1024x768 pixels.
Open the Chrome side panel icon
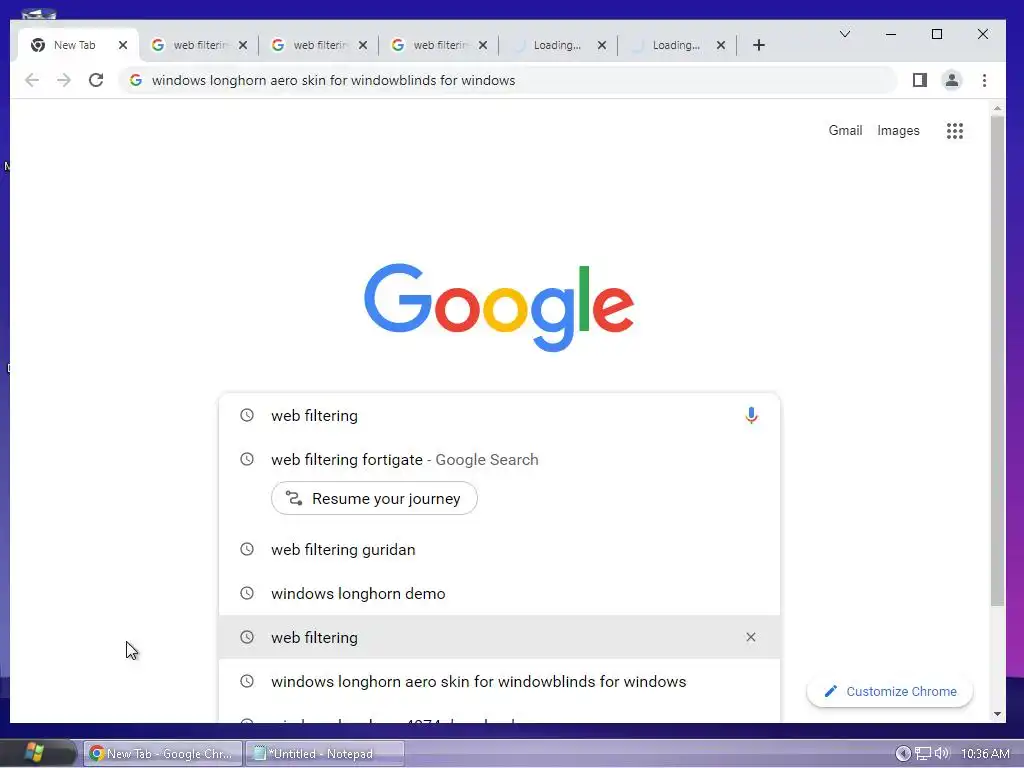pyautogui.click(x=920, y=80)
